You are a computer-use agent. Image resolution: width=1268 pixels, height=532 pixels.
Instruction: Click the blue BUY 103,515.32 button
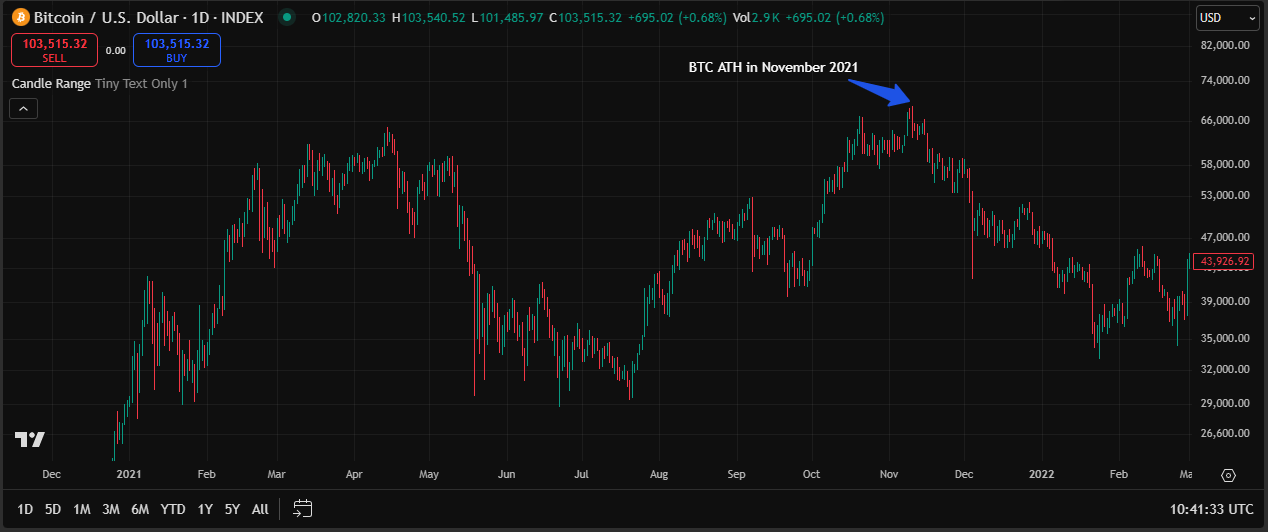(x=177, y=50)
